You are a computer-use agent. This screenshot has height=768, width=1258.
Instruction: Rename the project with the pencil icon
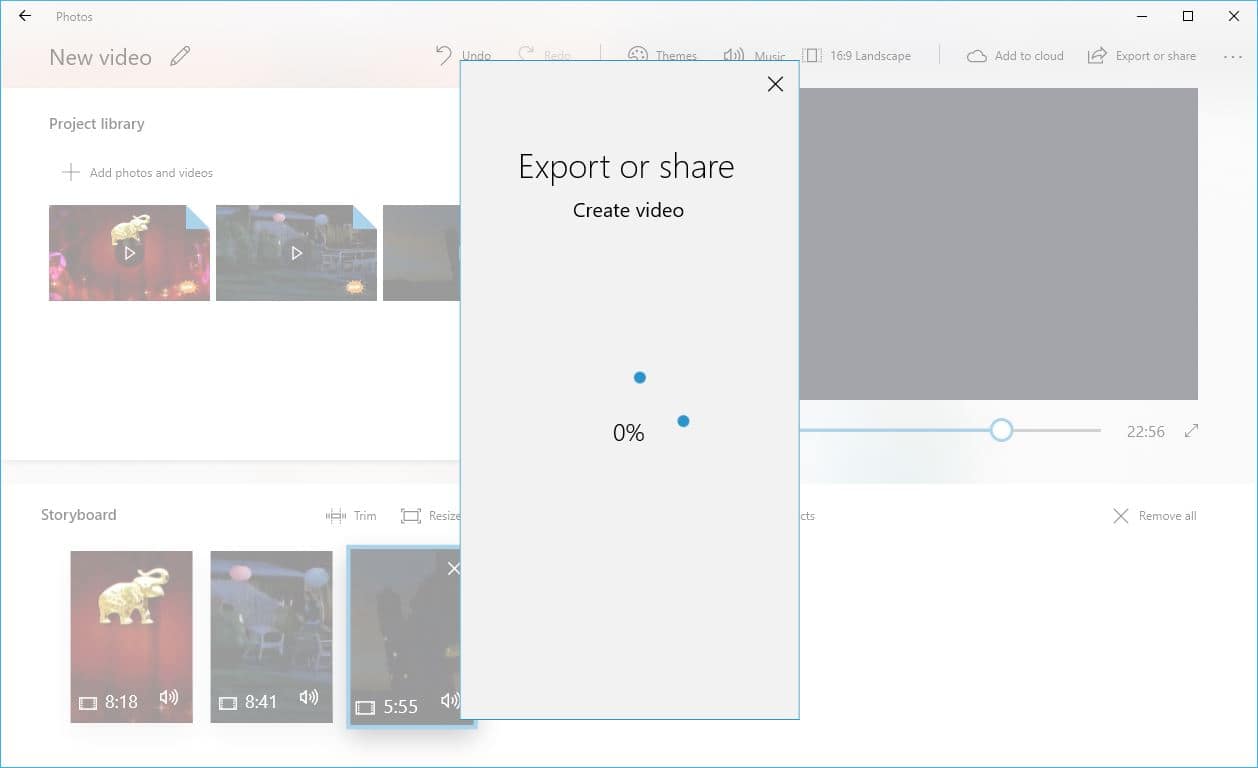click(180, 56)
